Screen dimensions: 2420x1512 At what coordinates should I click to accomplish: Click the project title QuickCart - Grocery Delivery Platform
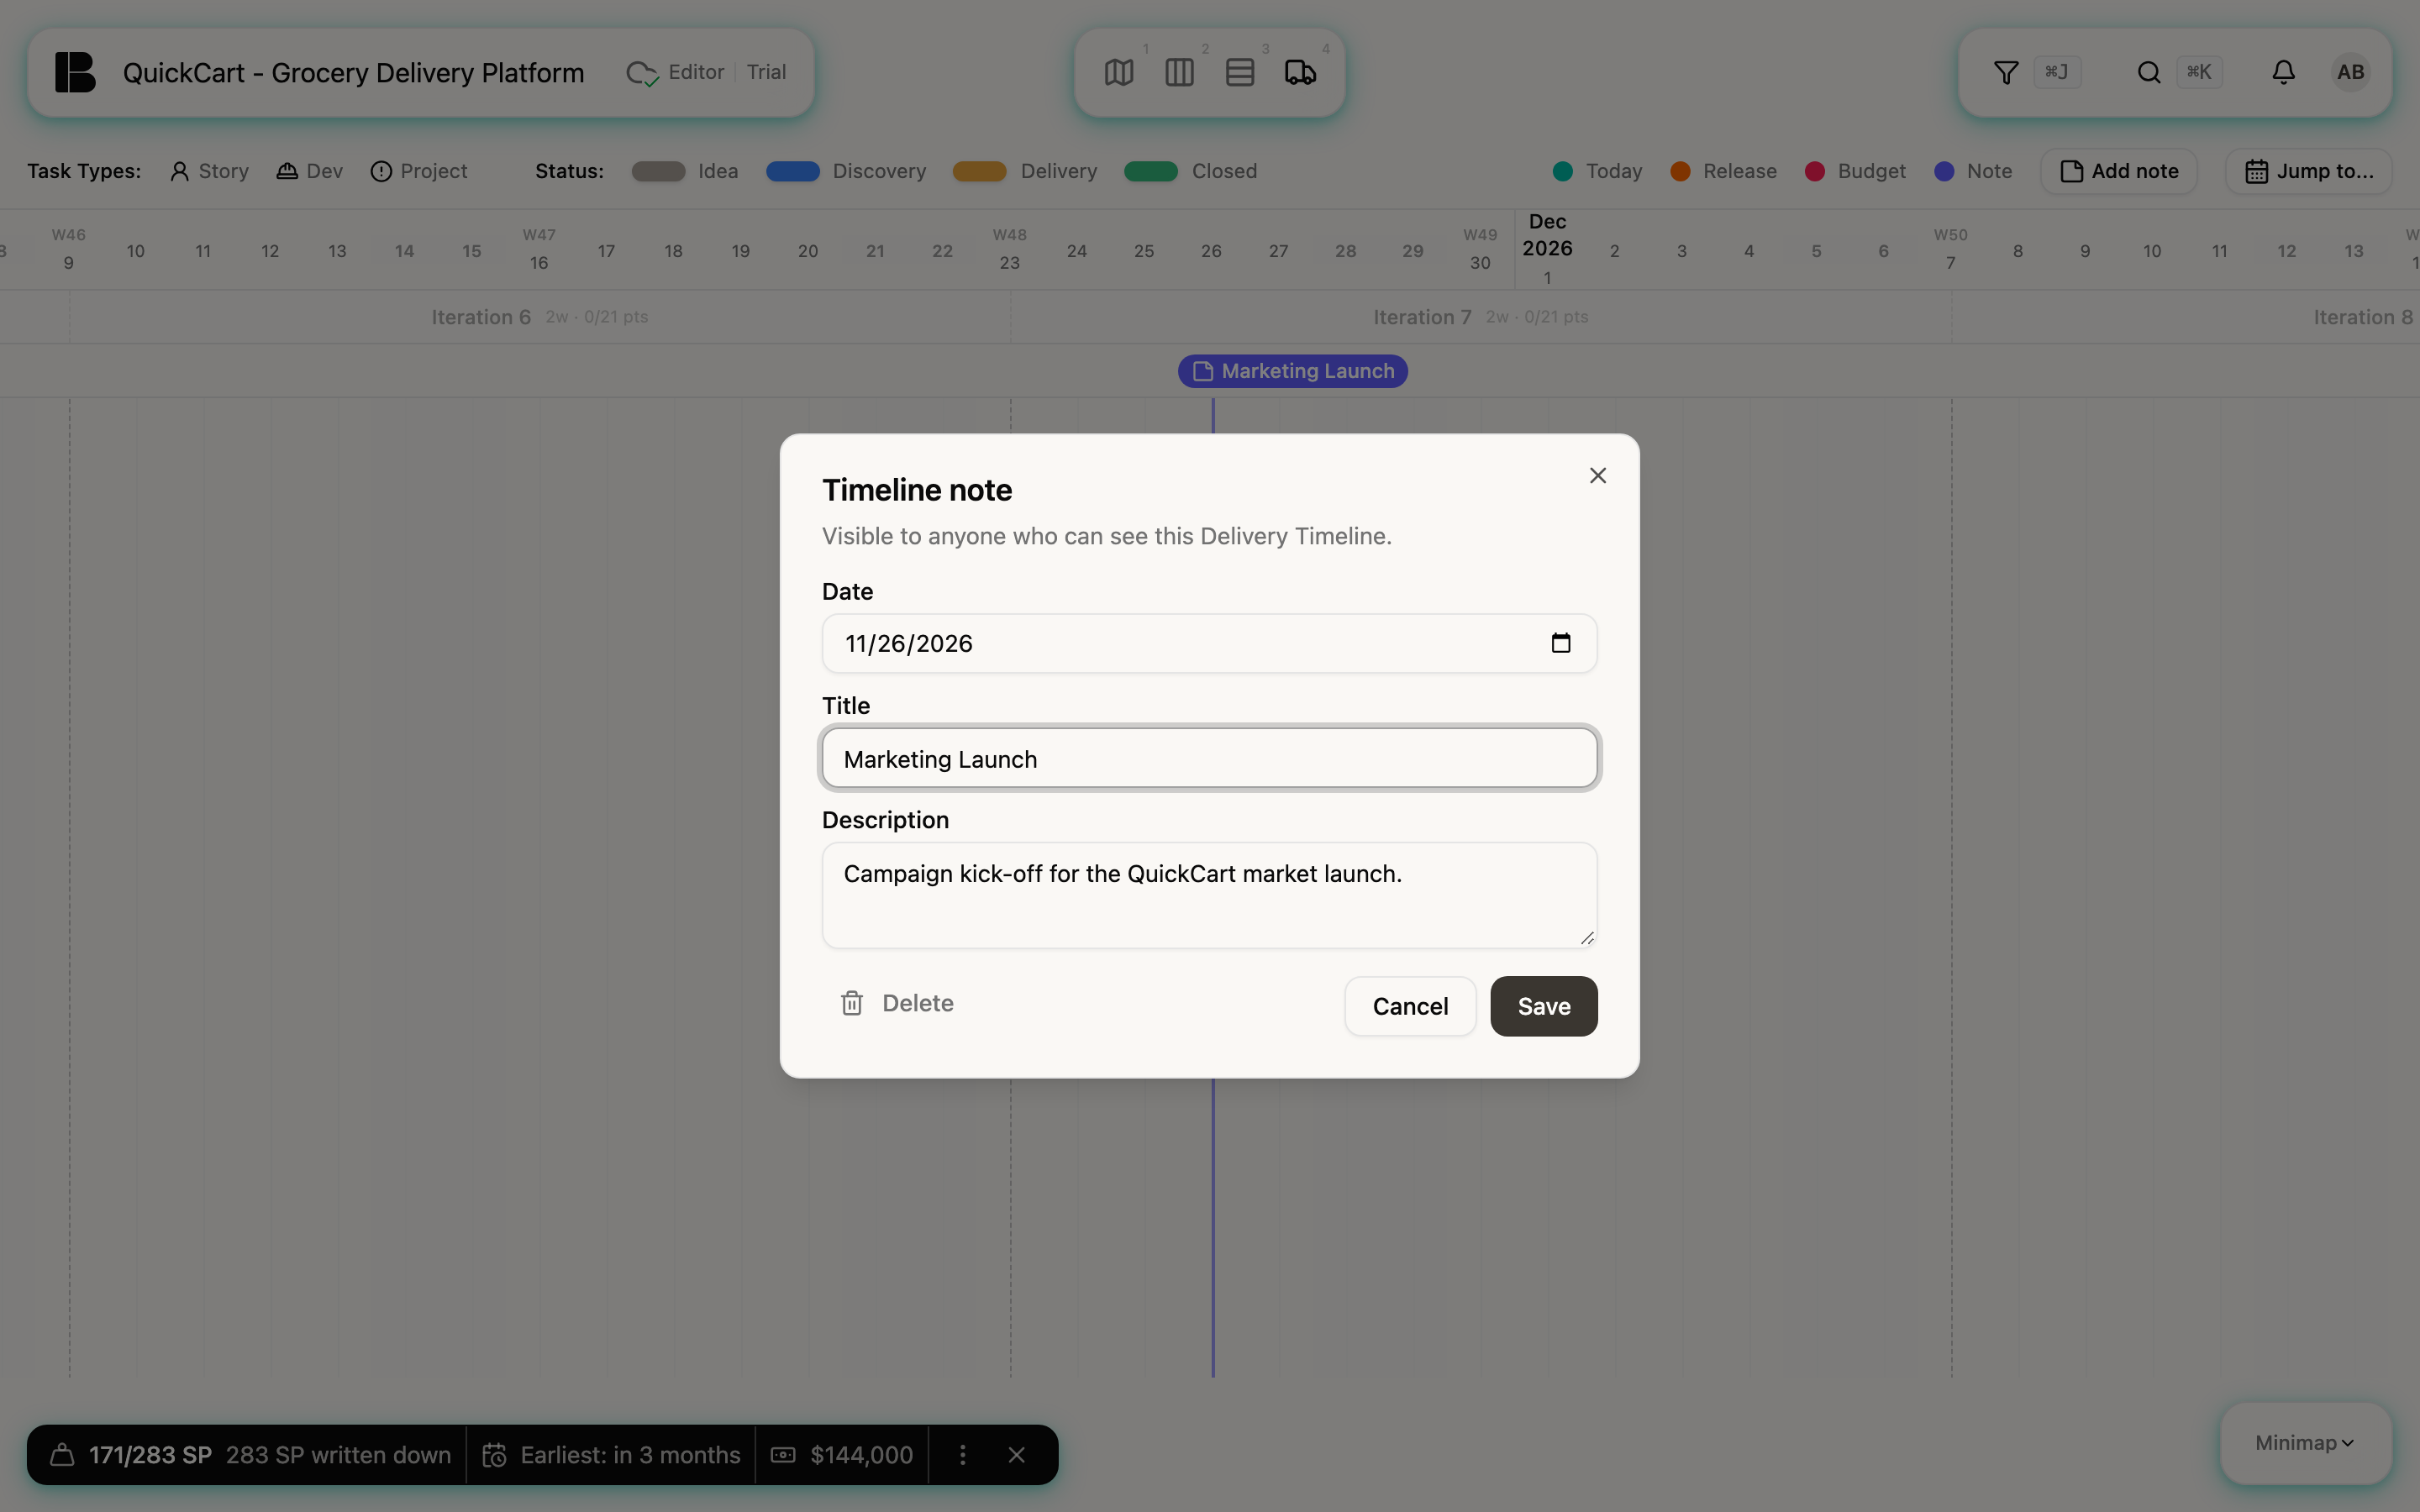(353, 73)
